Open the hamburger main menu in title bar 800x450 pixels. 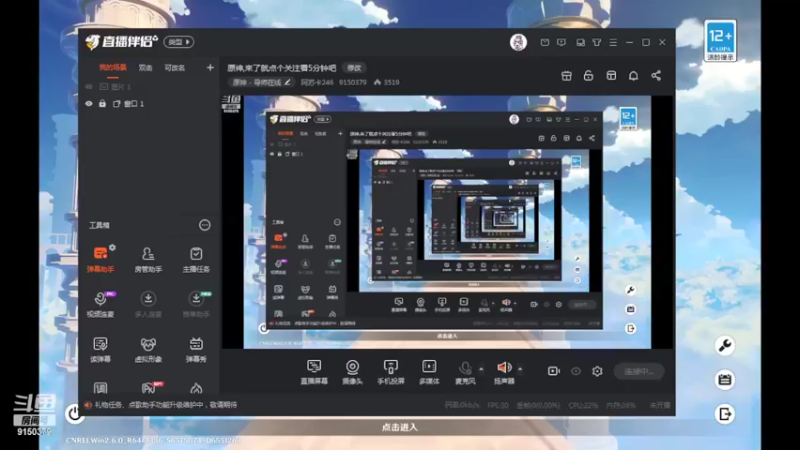(613, 42)
